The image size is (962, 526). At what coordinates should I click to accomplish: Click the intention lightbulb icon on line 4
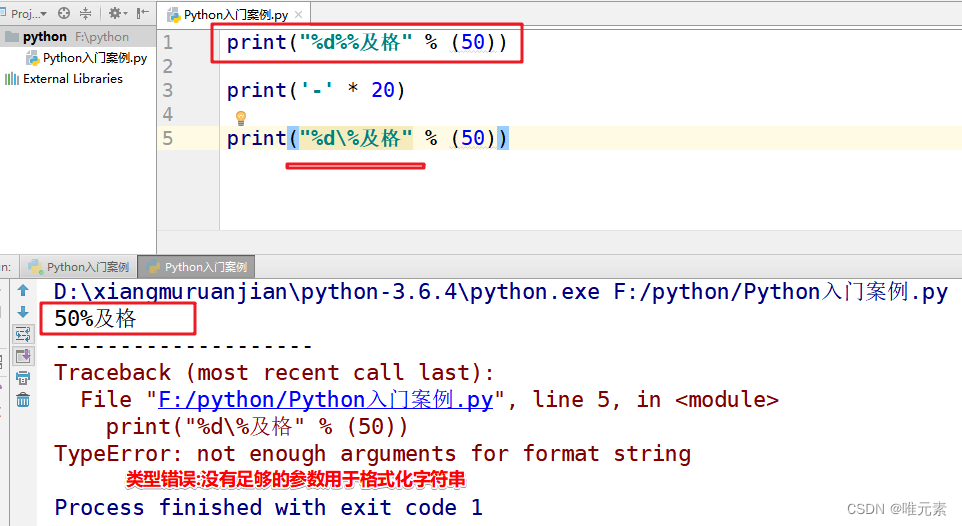pyautogui.click(x=240, y=118)
